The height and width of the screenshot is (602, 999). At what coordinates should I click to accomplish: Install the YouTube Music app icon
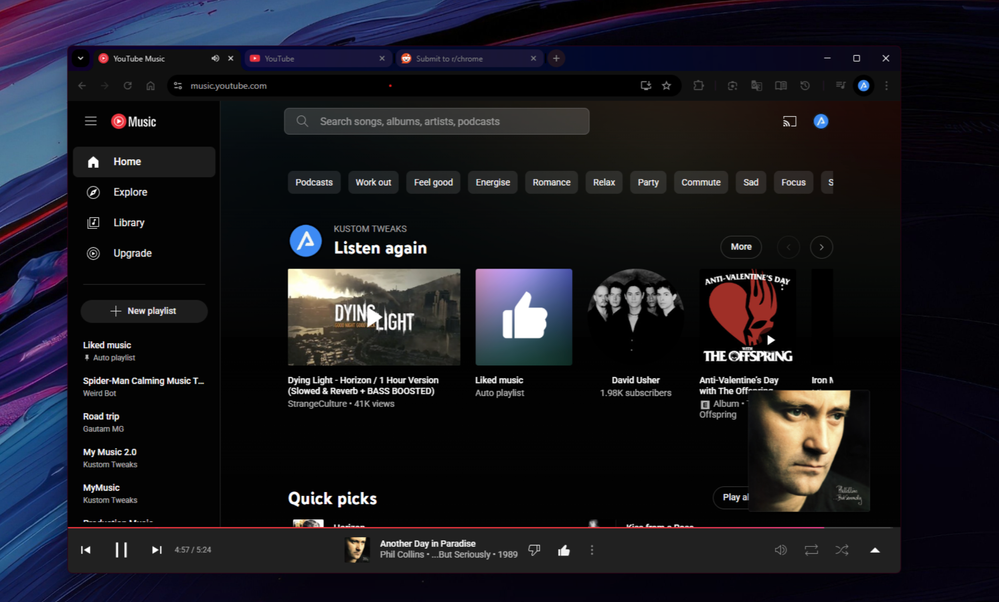click(645, 85)
